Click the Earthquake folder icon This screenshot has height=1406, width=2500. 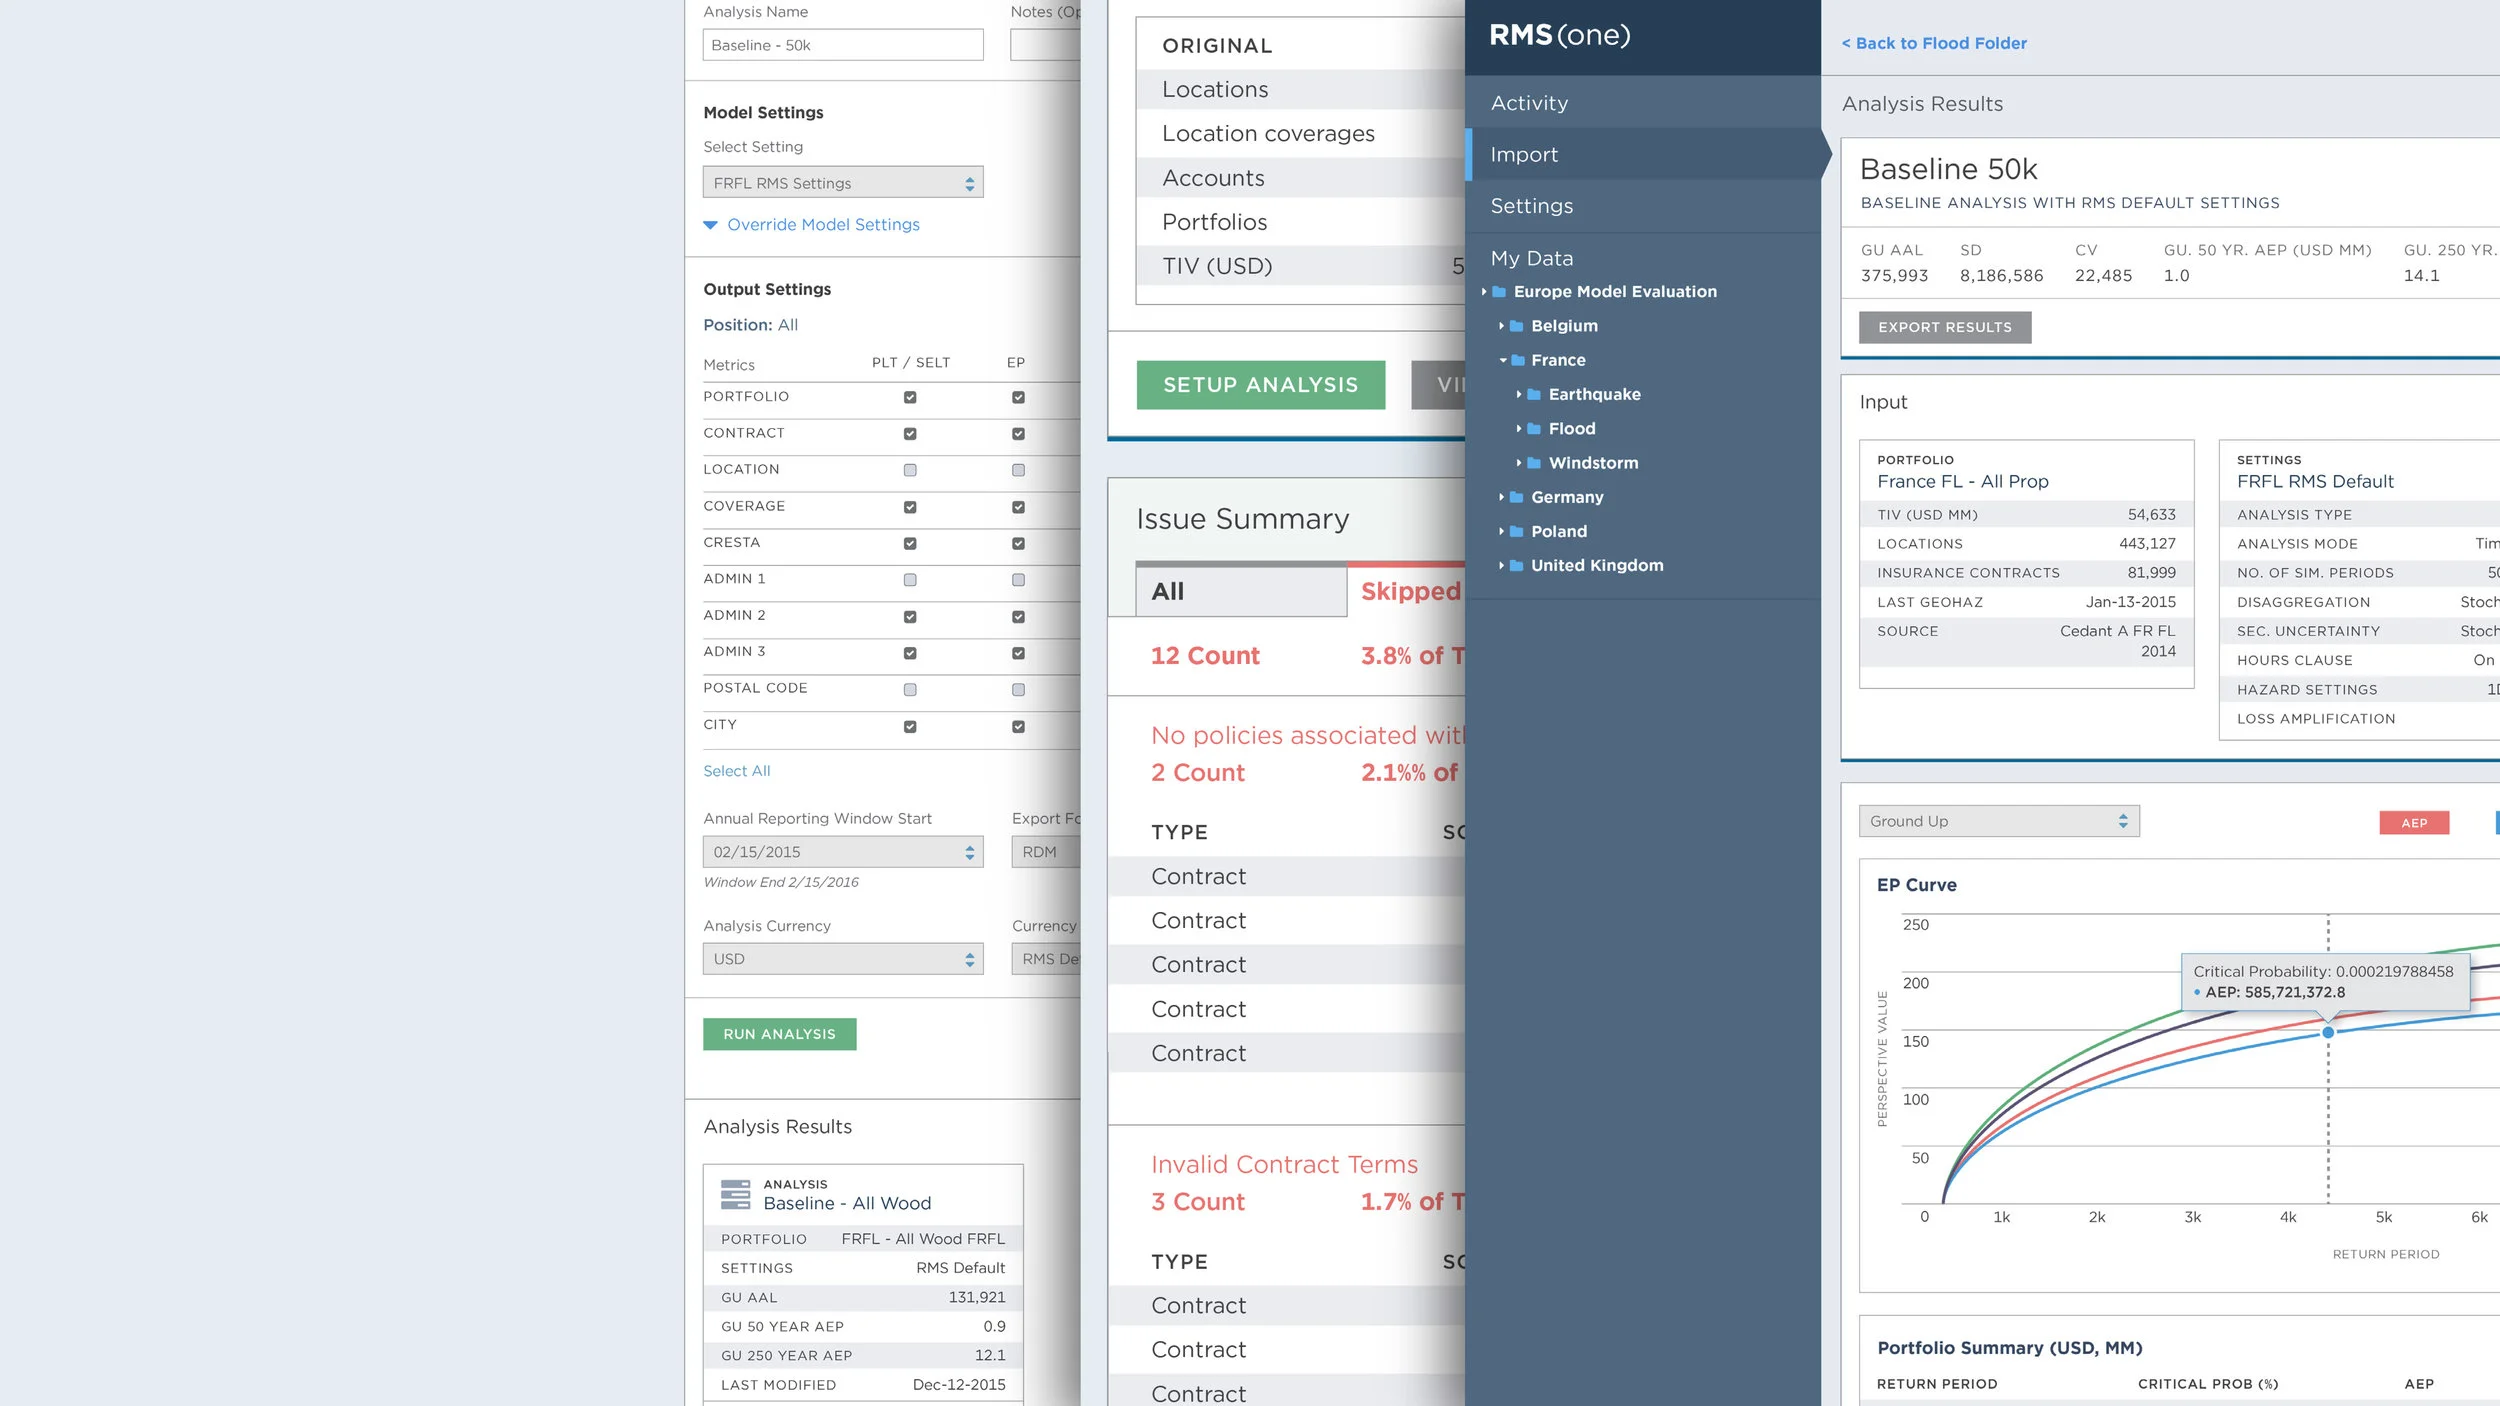(x=1534, y=394)
